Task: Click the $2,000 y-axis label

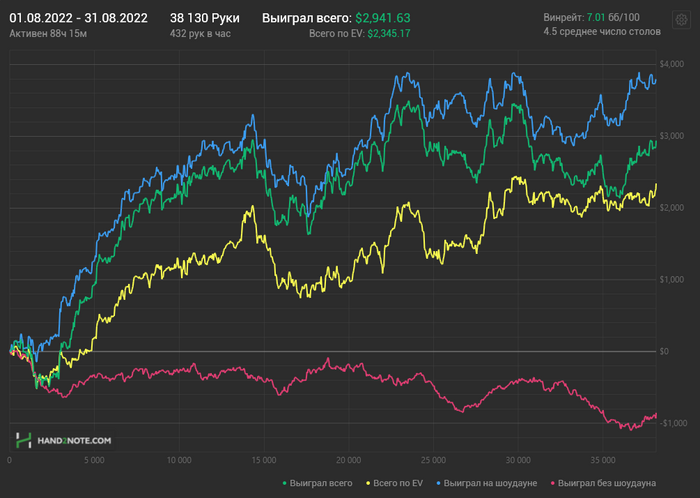Action: coord(671,208)
